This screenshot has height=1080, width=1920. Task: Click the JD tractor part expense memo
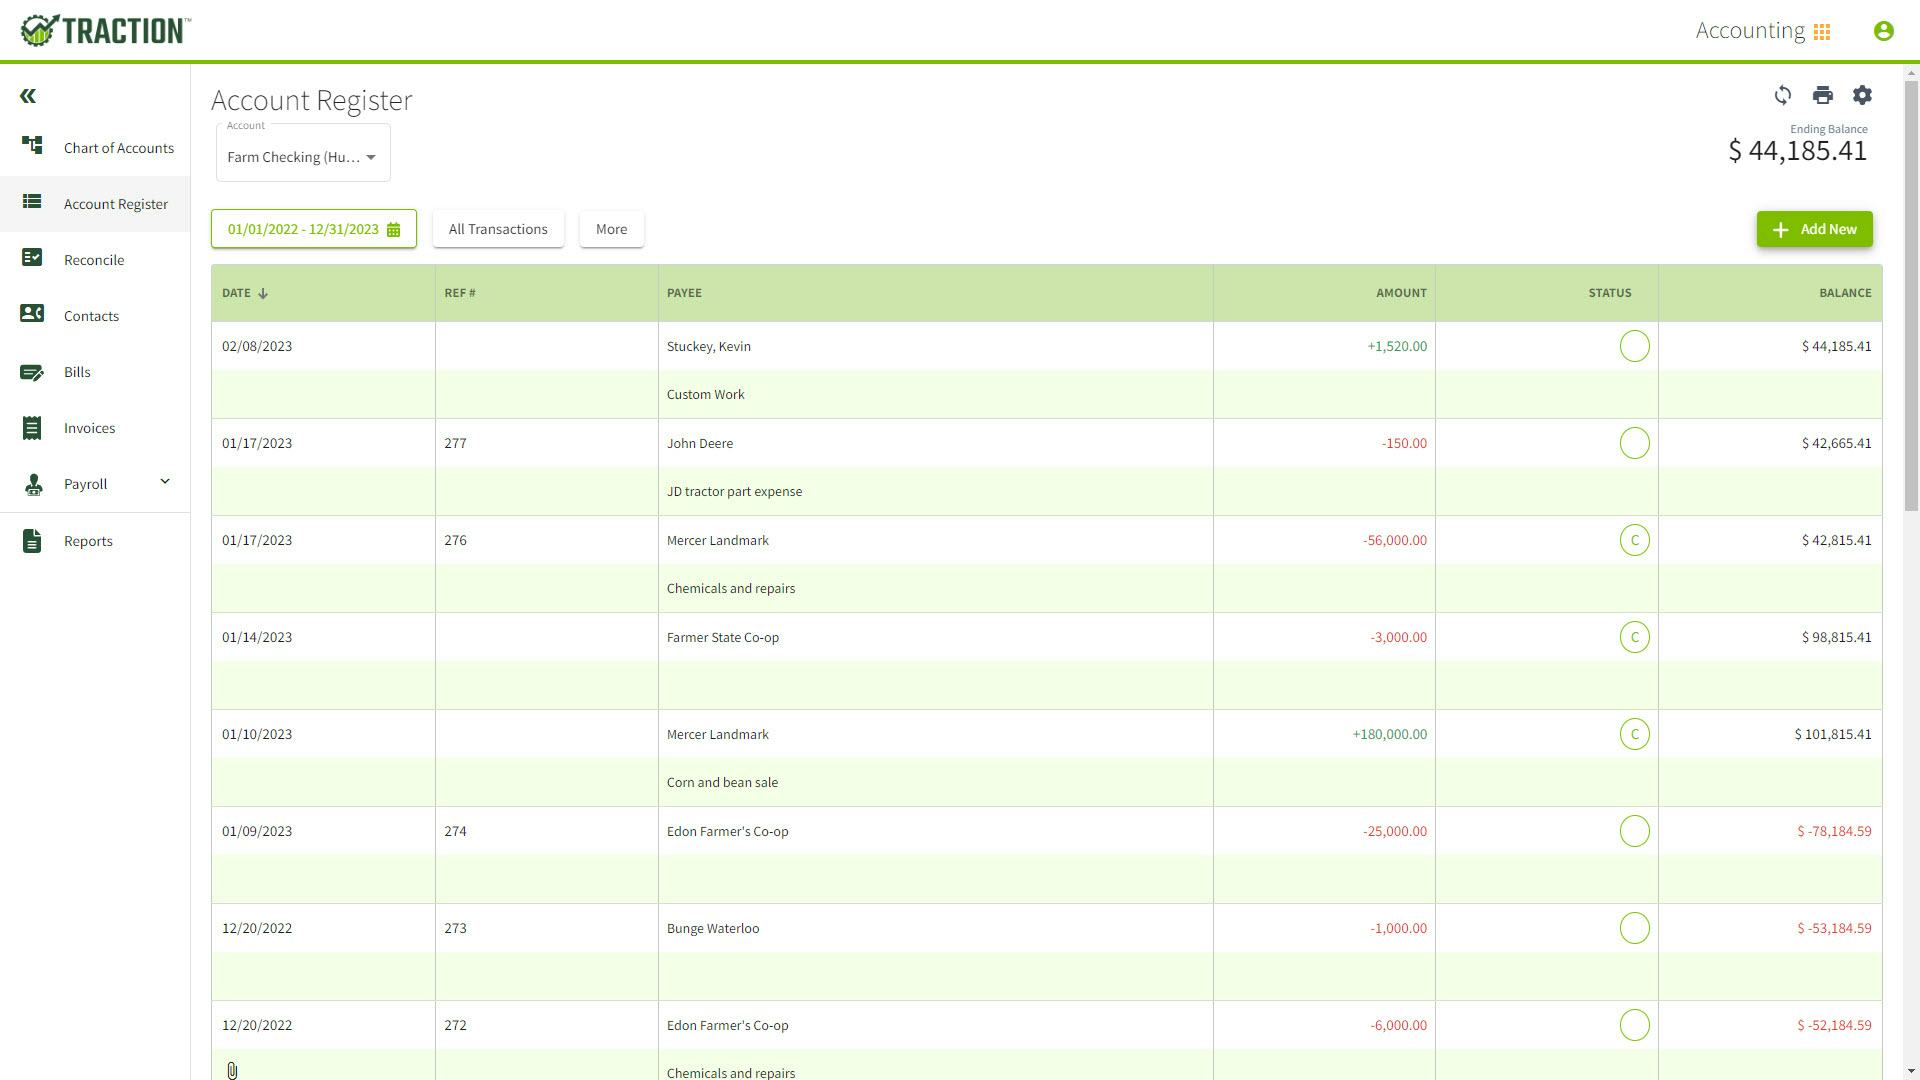[x=734, y=491]
